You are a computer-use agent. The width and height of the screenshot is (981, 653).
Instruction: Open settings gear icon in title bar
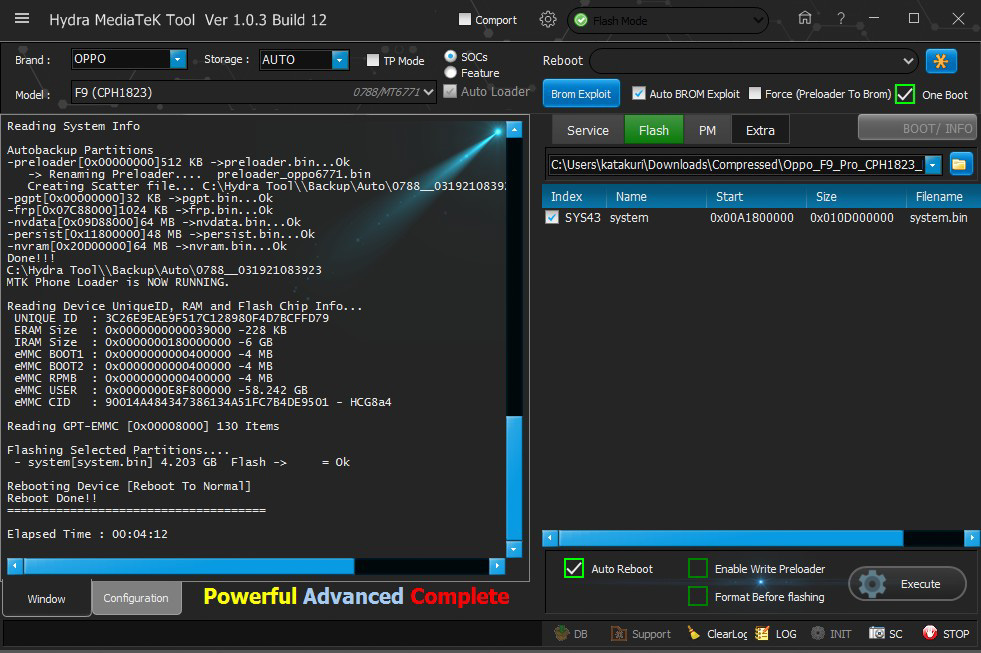click(547, 19)
